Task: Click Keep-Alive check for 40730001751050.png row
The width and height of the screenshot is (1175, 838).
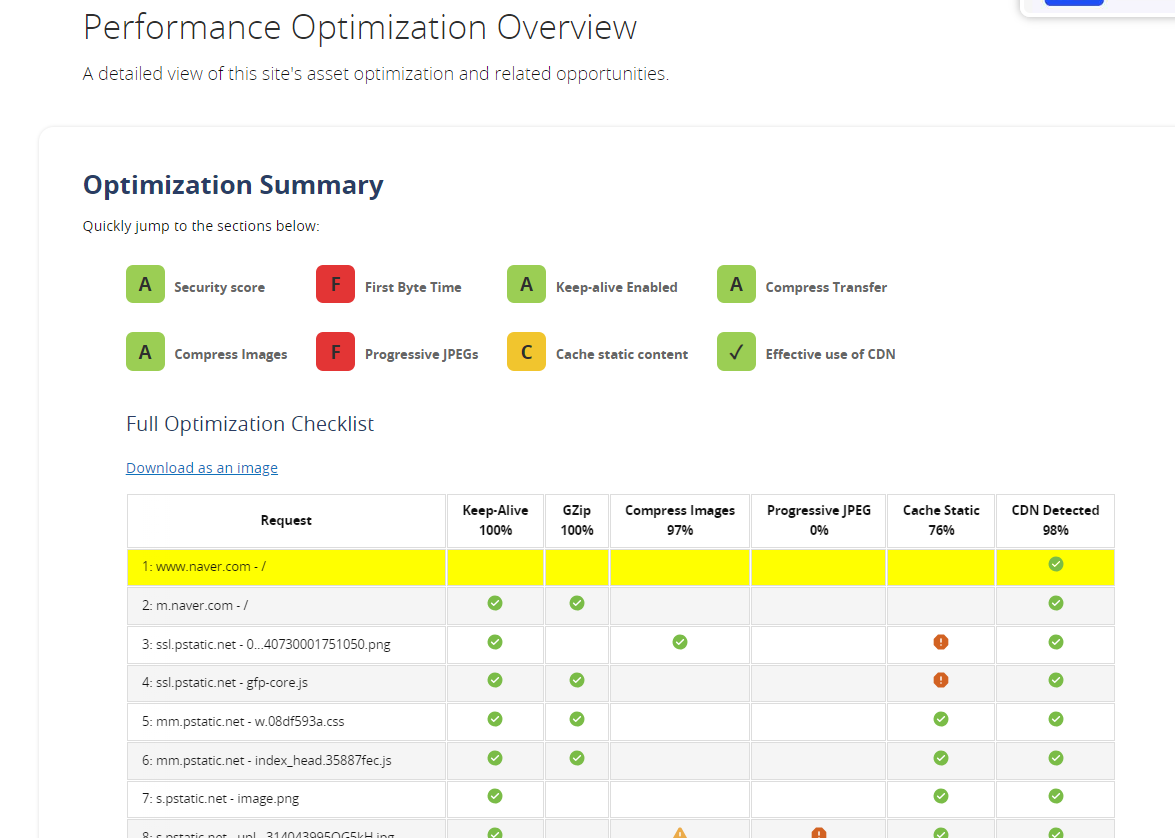Action: (x=495, y=642)
